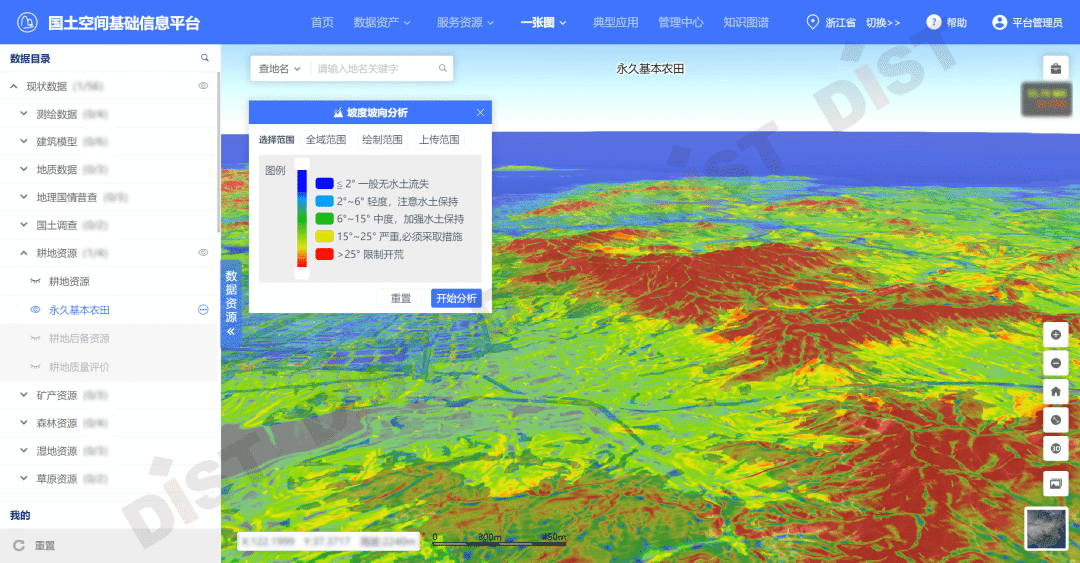Open the 查地名 search type dropdown
Viewport: 1080px width, 563px height.
tap(280, 68)
